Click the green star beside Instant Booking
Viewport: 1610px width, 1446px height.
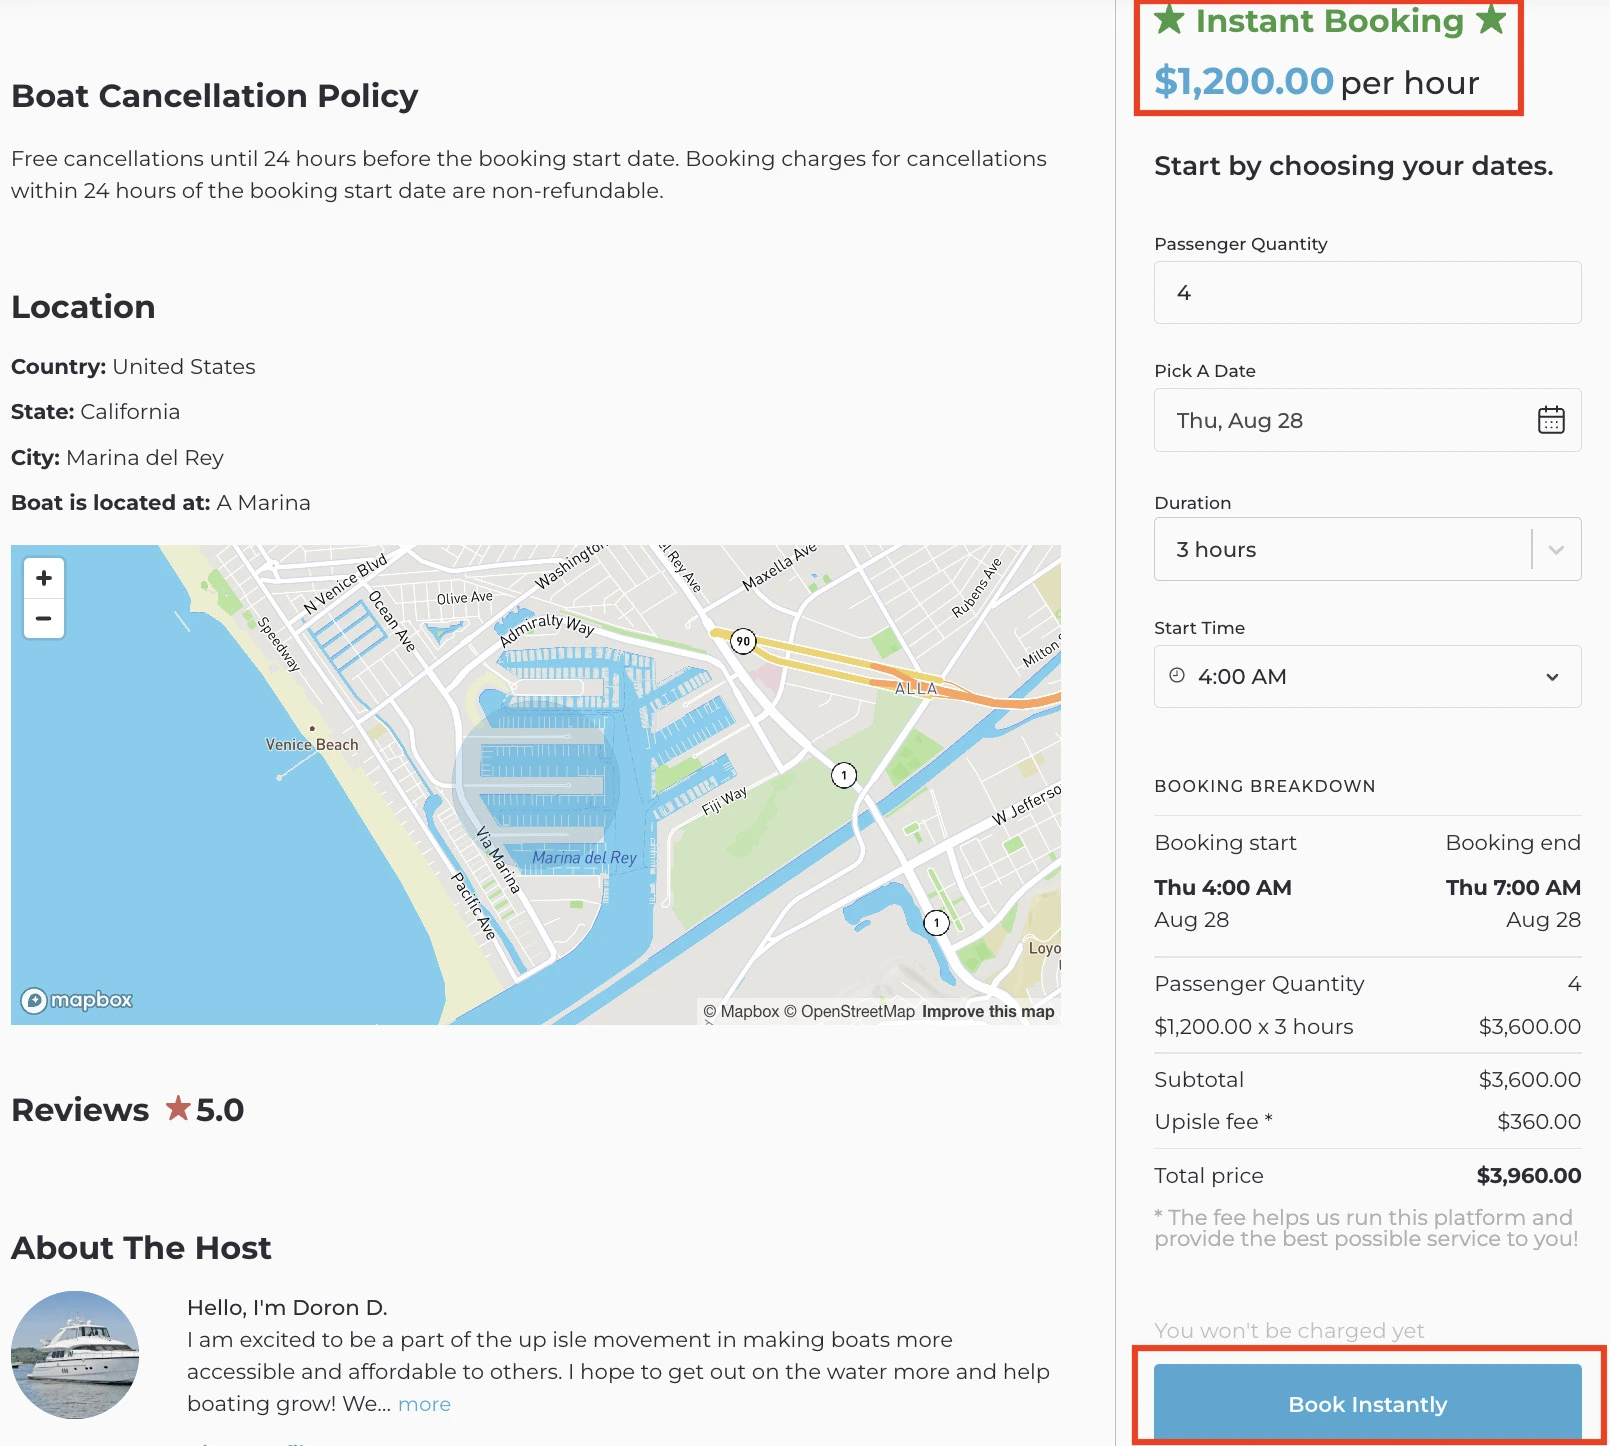click(1172, 20)
